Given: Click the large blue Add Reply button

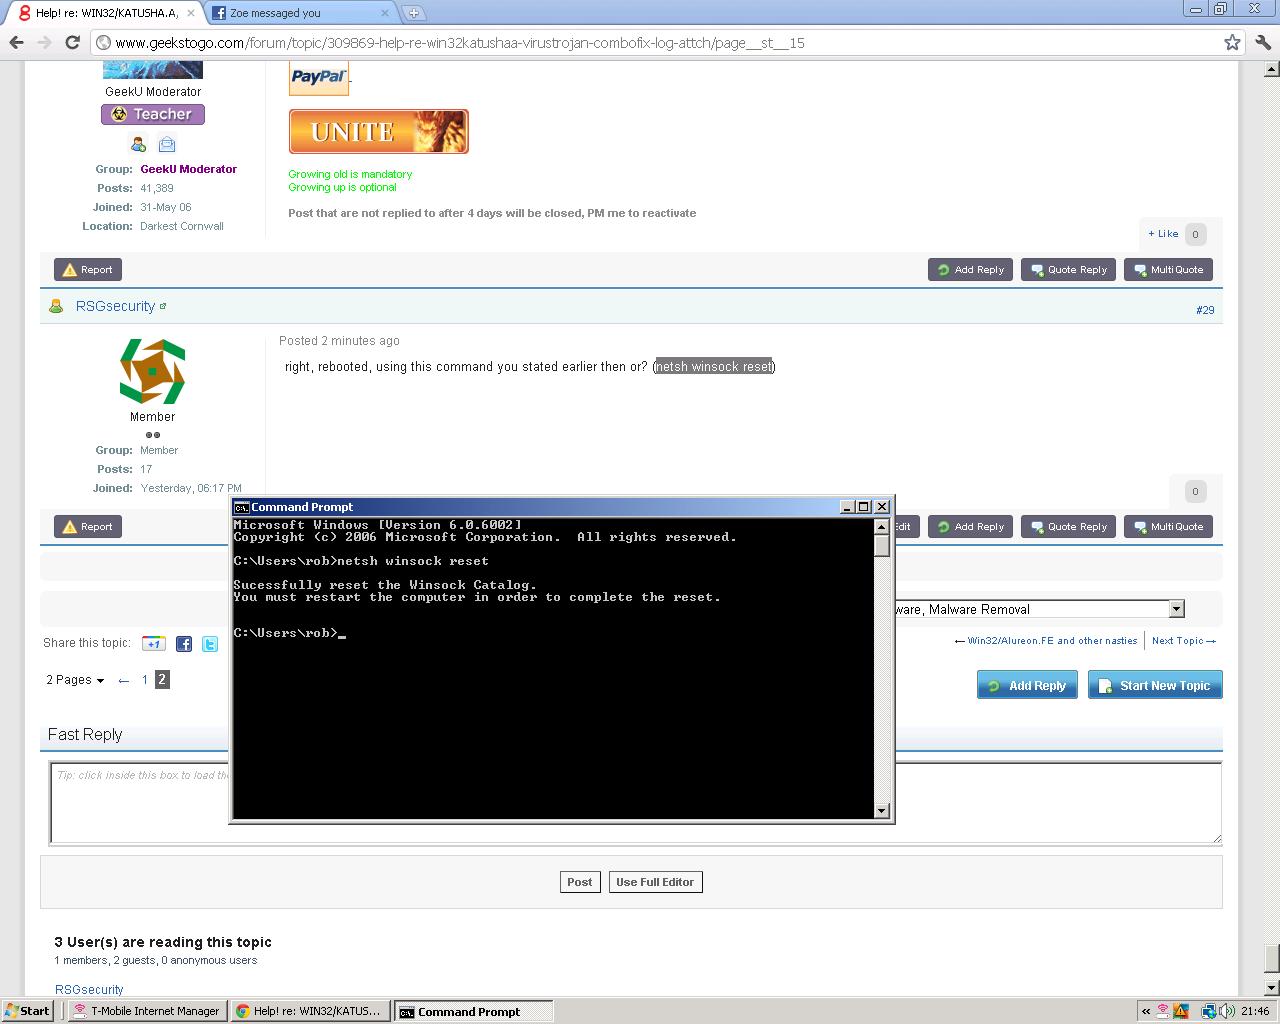Looking at the screenshot, I should click(x=1027, y=685).
